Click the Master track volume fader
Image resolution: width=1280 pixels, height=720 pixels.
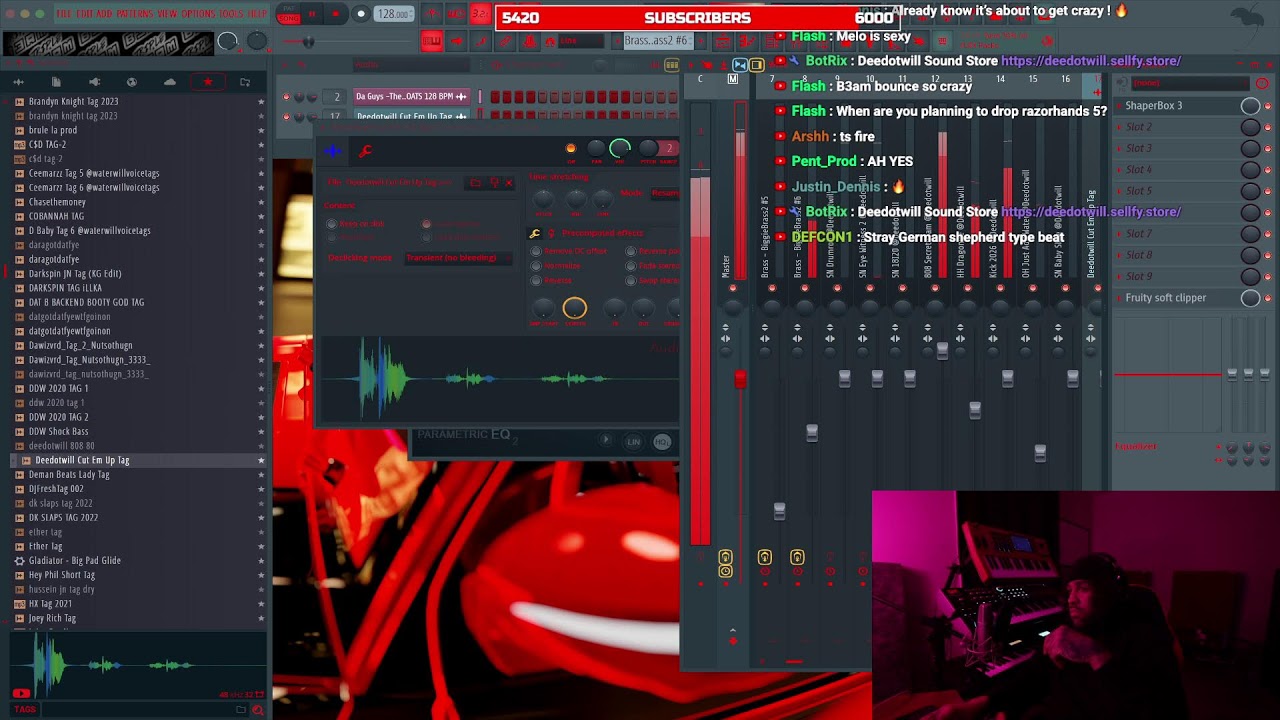(740, 379)
